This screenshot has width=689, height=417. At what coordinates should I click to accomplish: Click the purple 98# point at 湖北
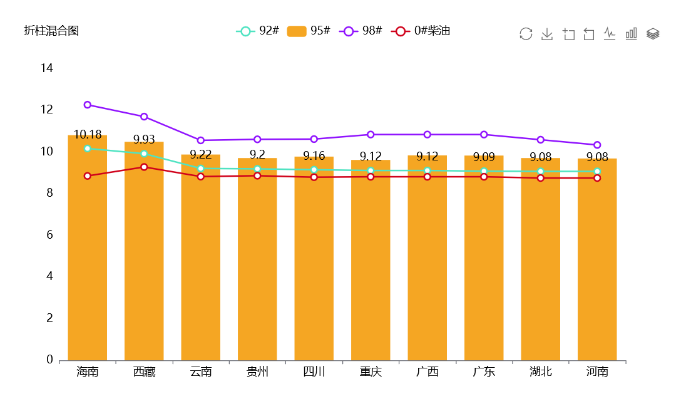coord(540,140)
